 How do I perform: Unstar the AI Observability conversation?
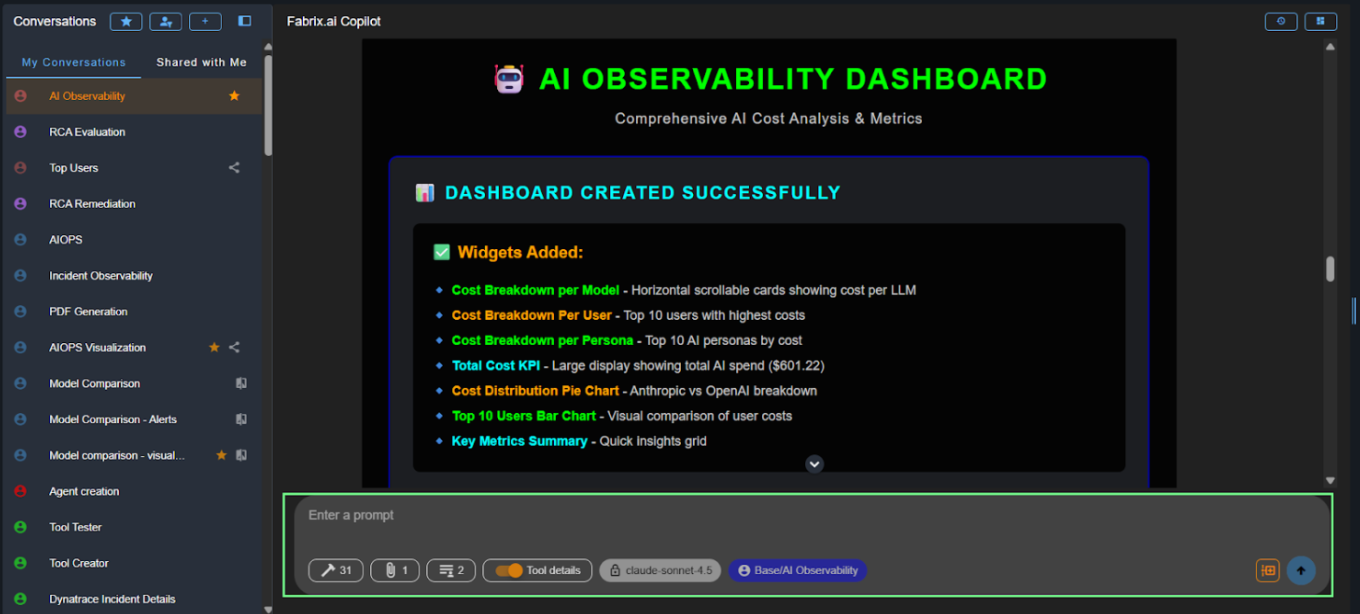click(x=234, y=96)
